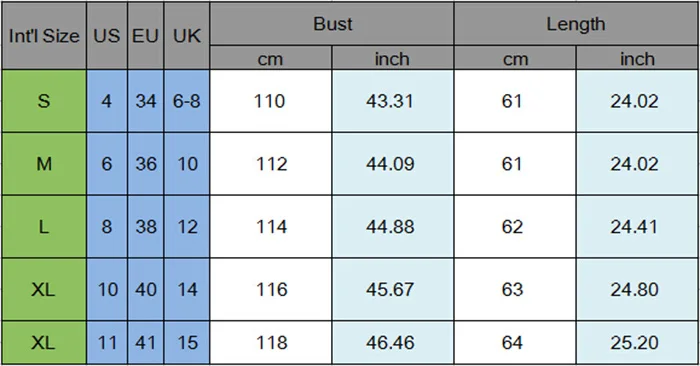Click the green M size cell
Screen dimensions: 700x366
click(x=44, y=164)
